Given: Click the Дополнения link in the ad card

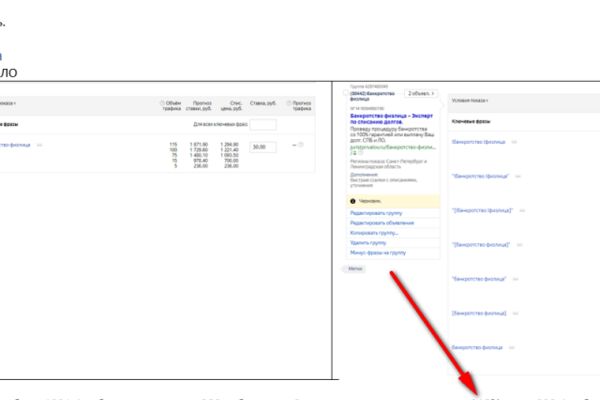Looking at the screenshot, I should click(364, 175).
